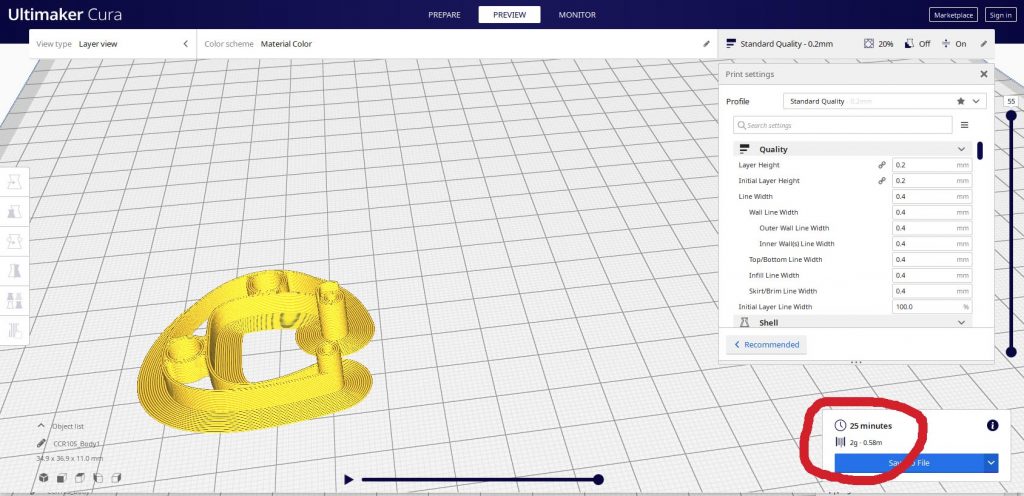Click the print info icon beside 25 minutes

[992, 425]
